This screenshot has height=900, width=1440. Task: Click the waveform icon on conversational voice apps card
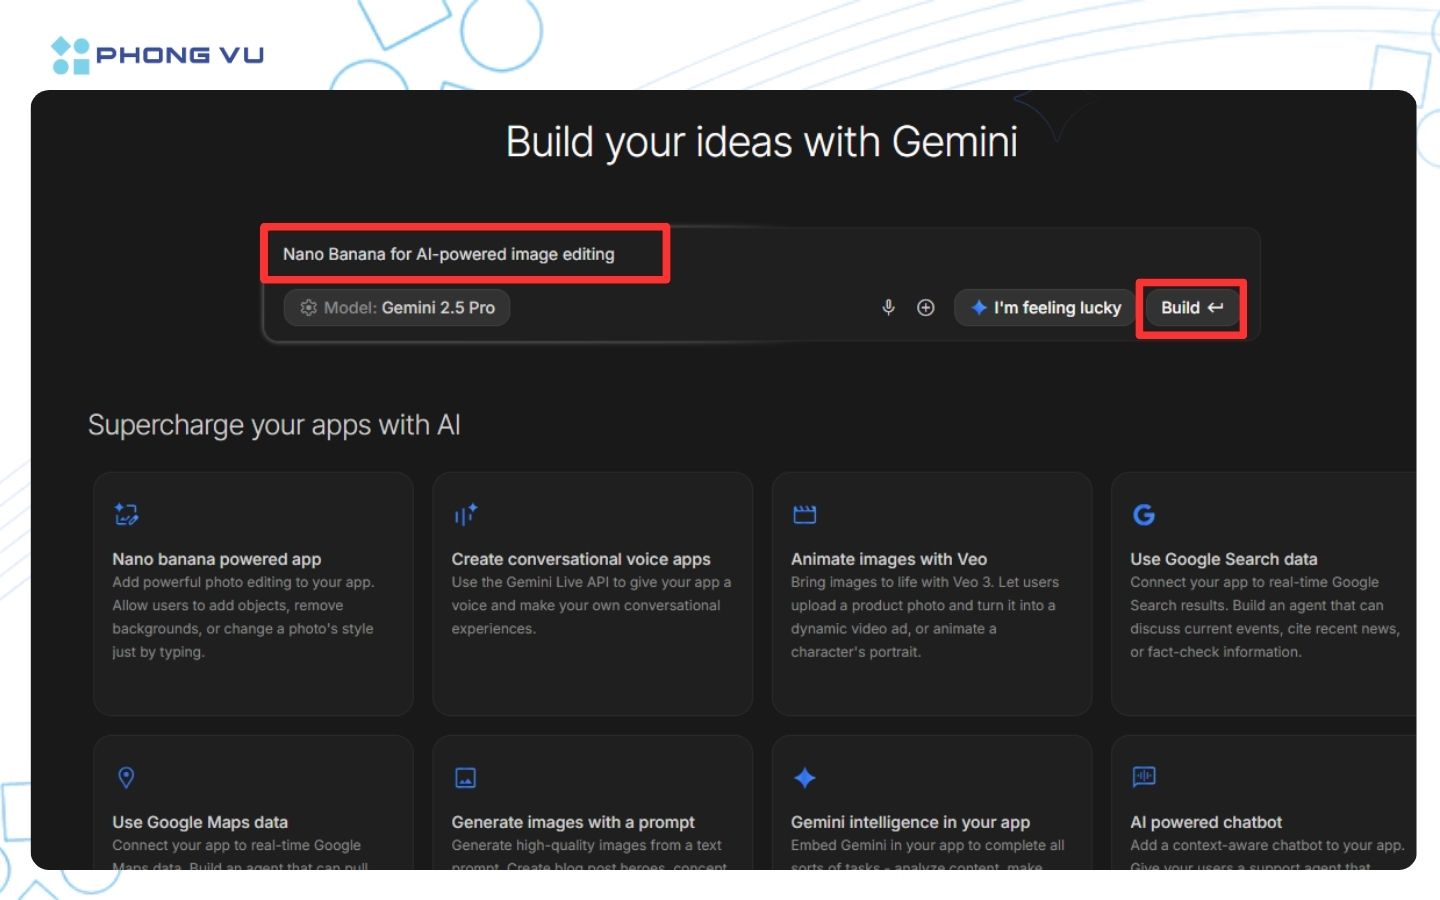[465, 514]
